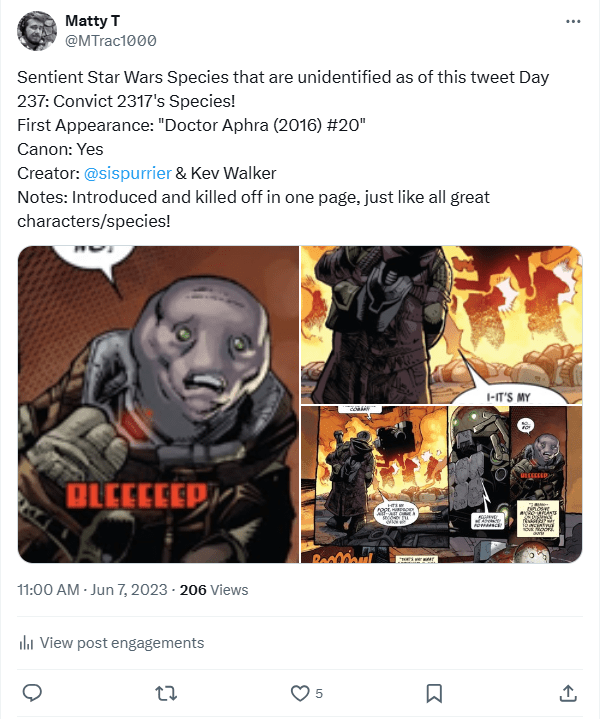Open the large left comic image
The height and width of the screenshot is (719, 602).
(x=158, y=403)
